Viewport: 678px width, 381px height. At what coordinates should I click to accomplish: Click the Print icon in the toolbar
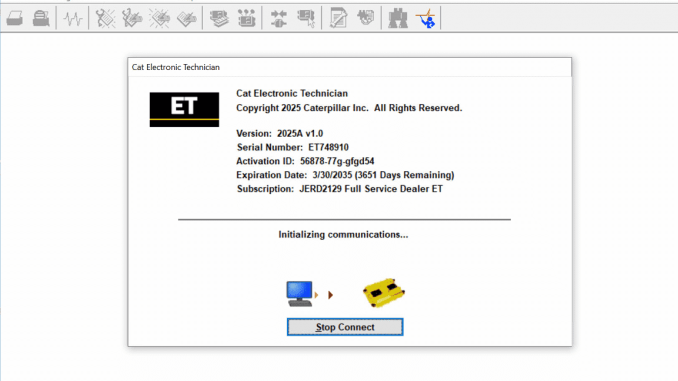tap(15, 19)
